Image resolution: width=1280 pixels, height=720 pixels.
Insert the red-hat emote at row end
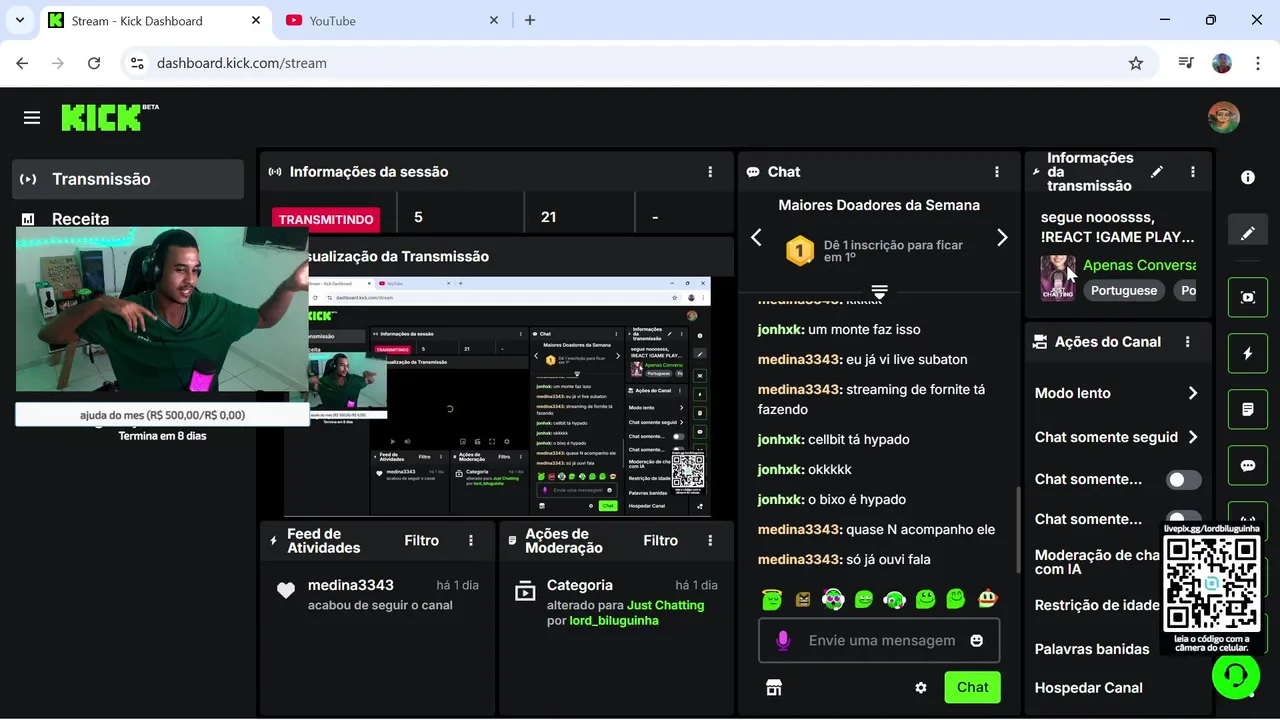(x=987, y=599)
